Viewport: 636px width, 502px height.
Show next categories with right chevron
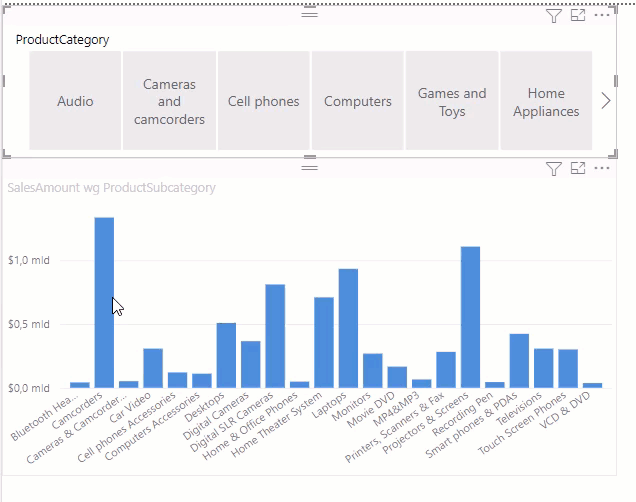pos(606,101)
